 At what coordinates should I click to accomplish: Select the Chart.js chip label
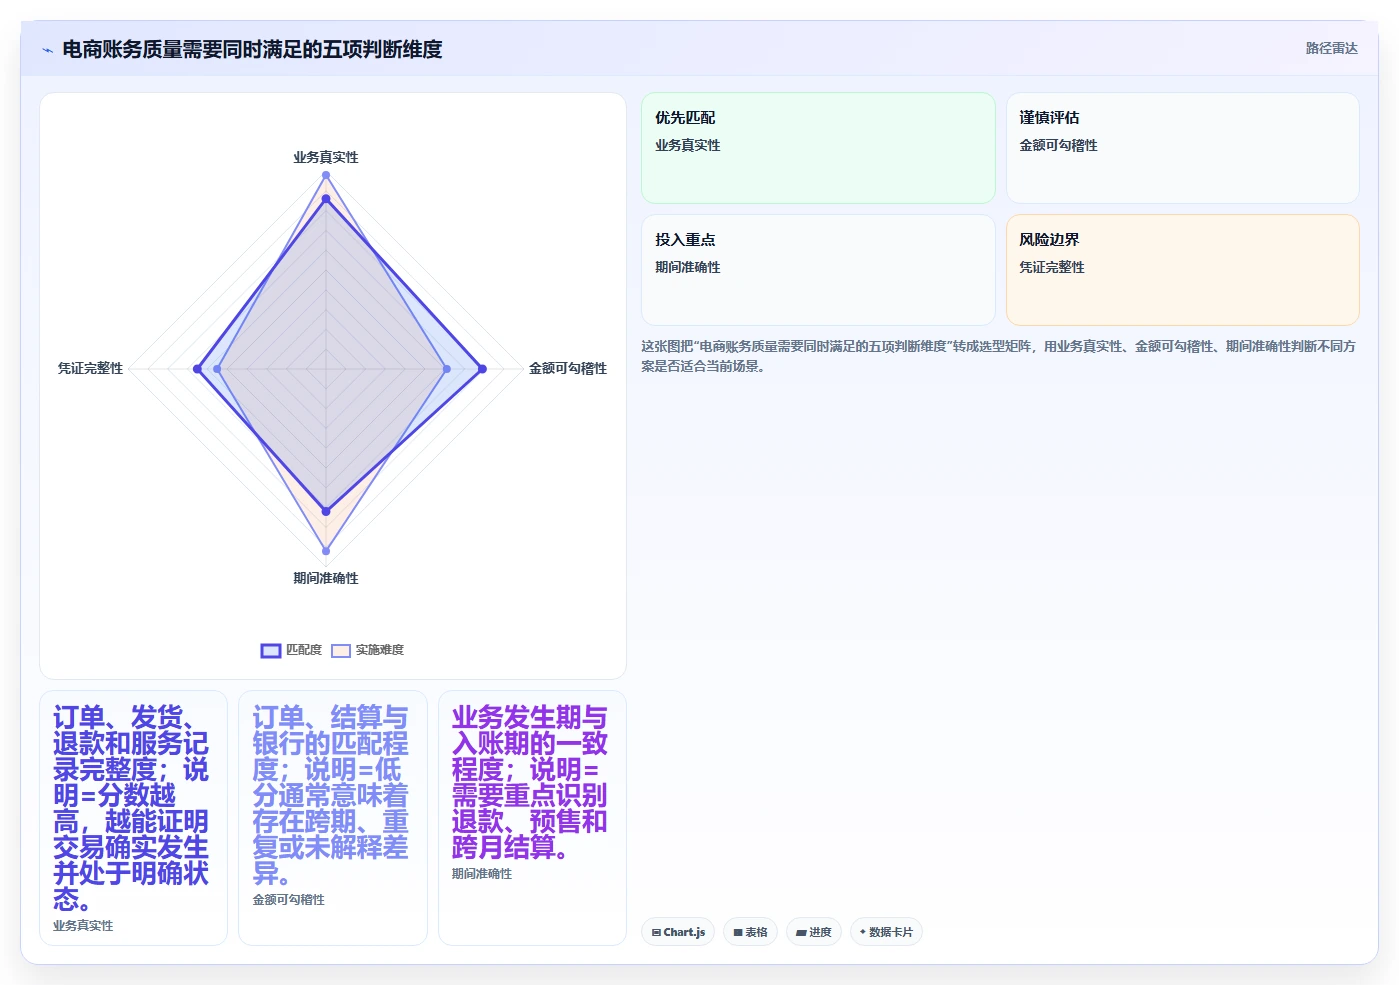coord(684,932)
